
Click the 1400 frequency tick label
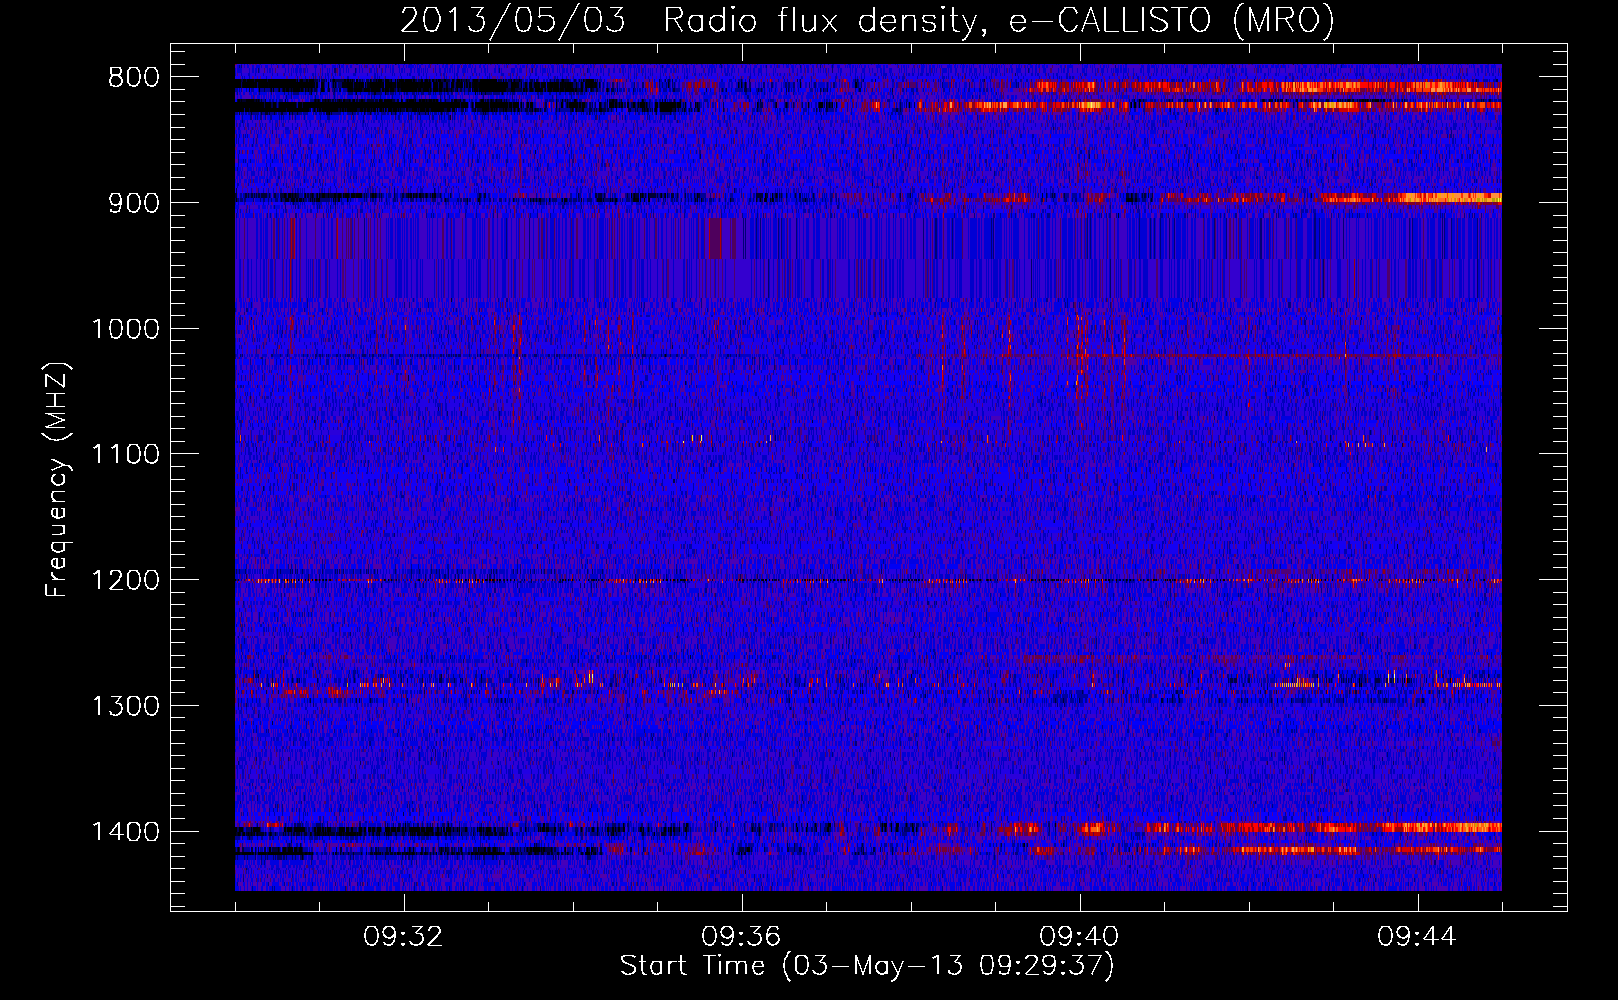coord(125,832)
